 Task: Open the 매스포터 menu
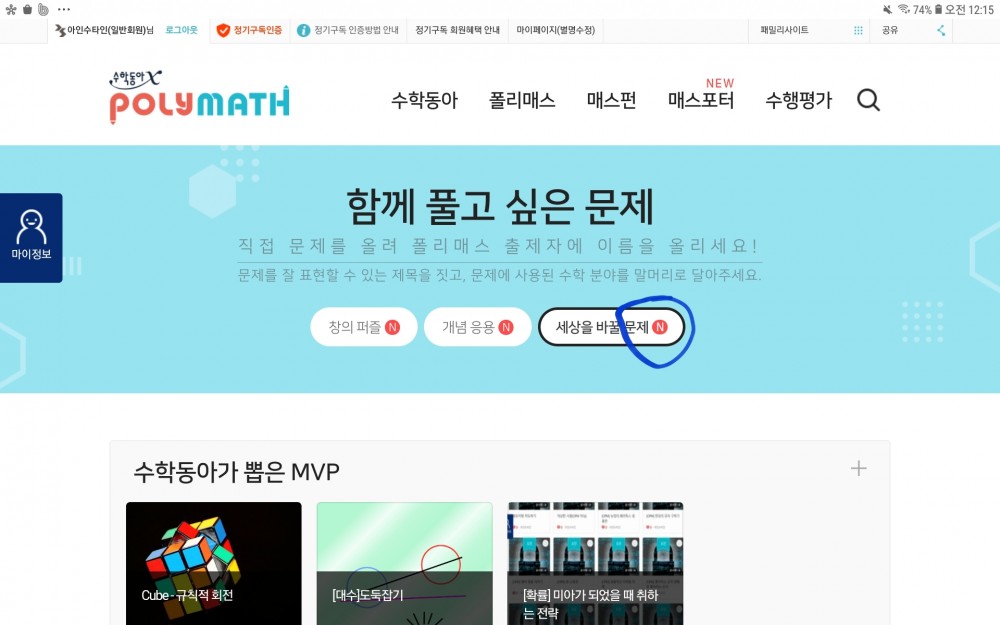[700, 100]
